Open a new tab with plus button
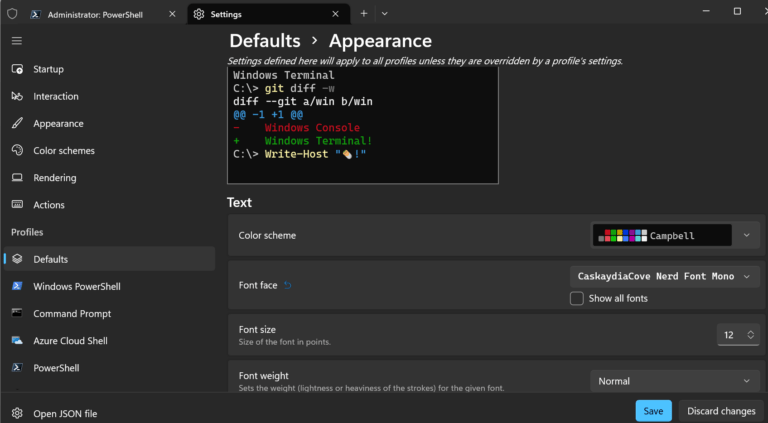 (x=363, y=14)
